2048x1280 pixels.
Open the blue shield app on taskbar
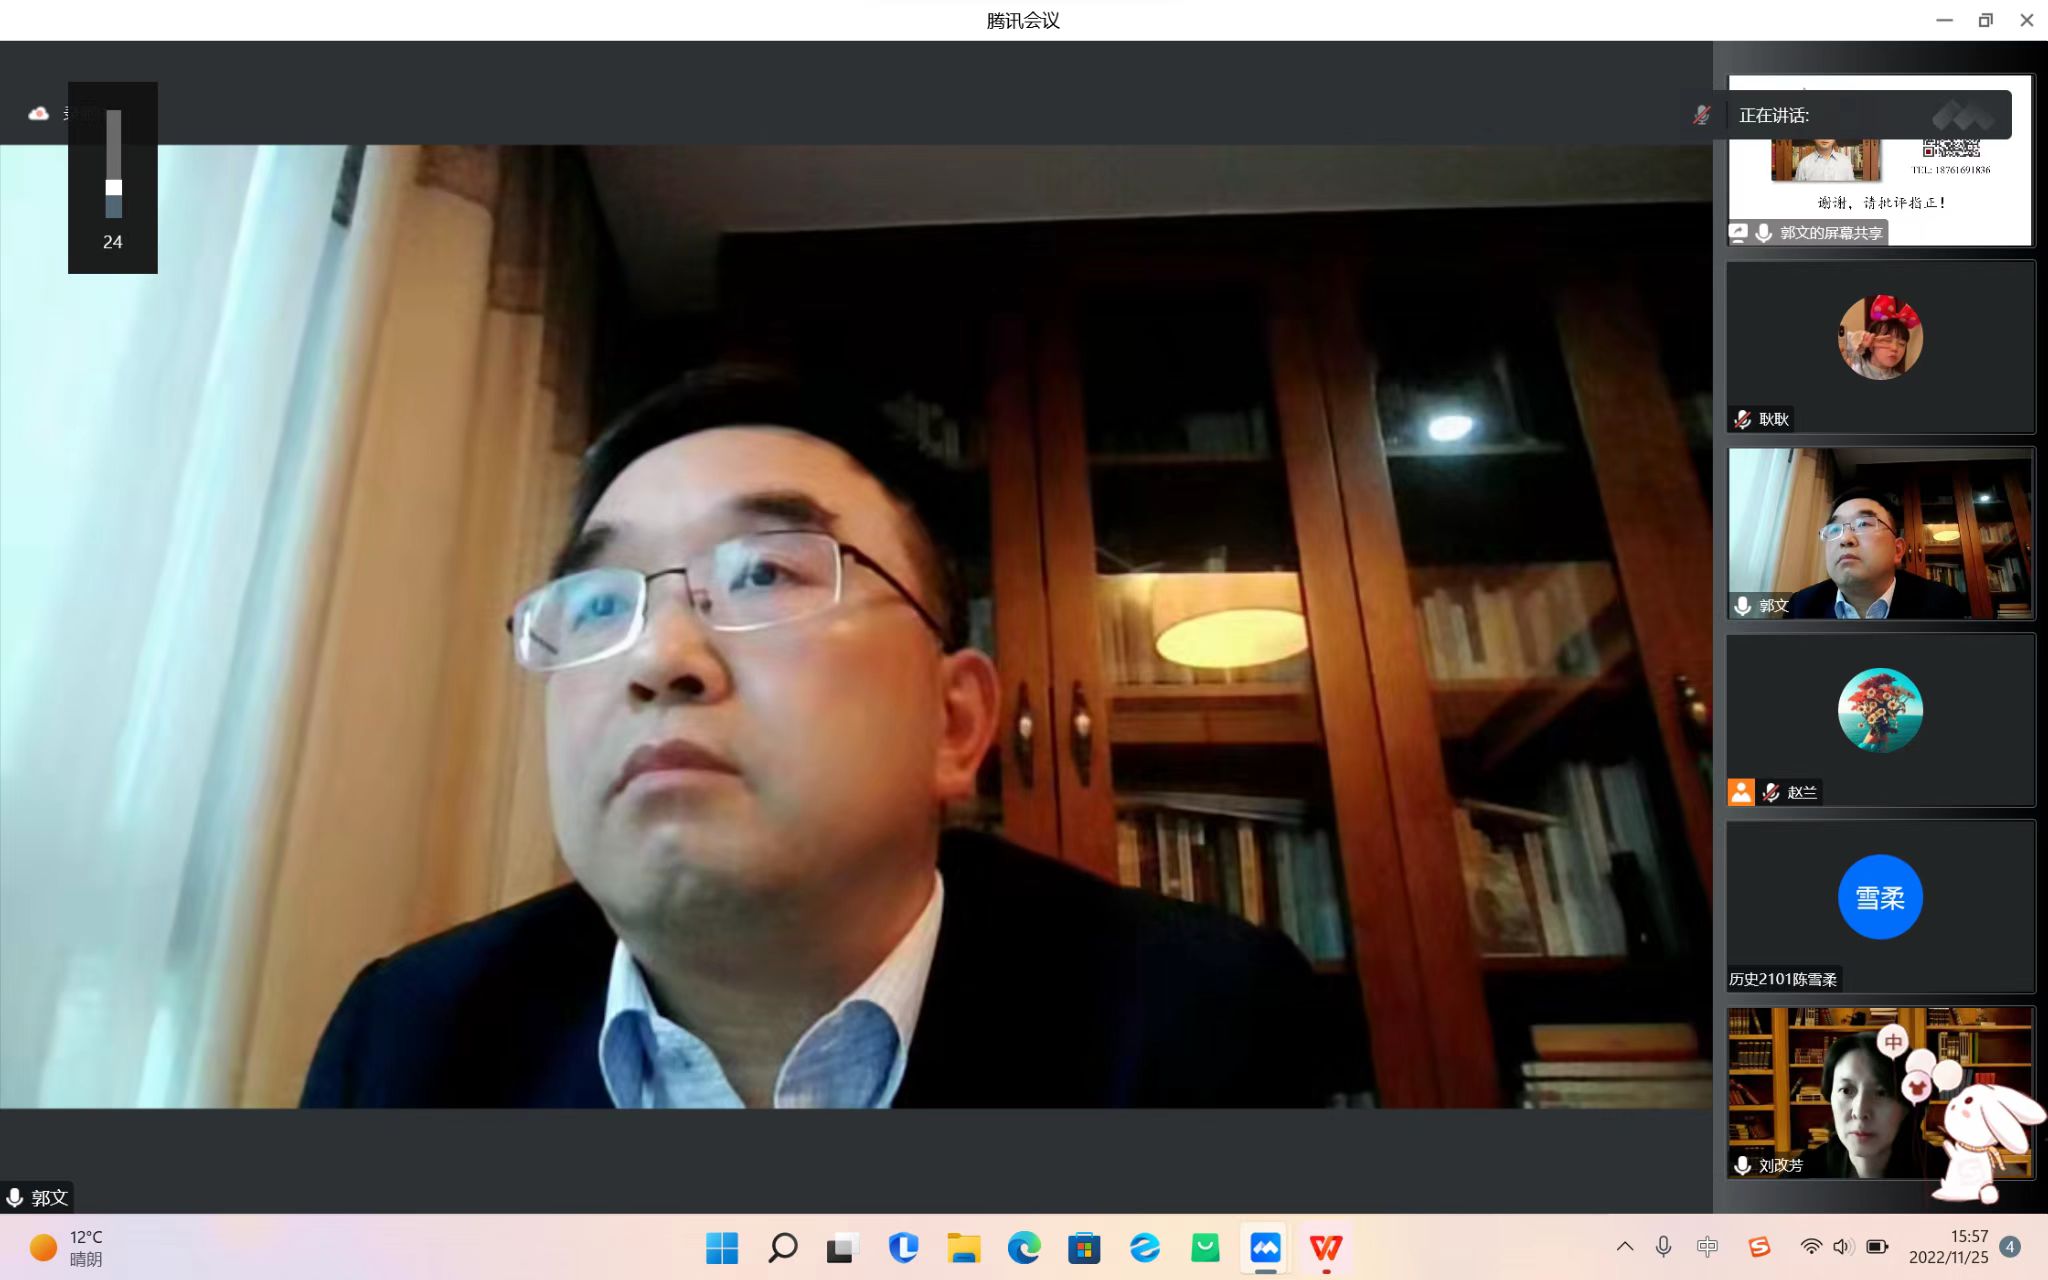(904, 1247)
